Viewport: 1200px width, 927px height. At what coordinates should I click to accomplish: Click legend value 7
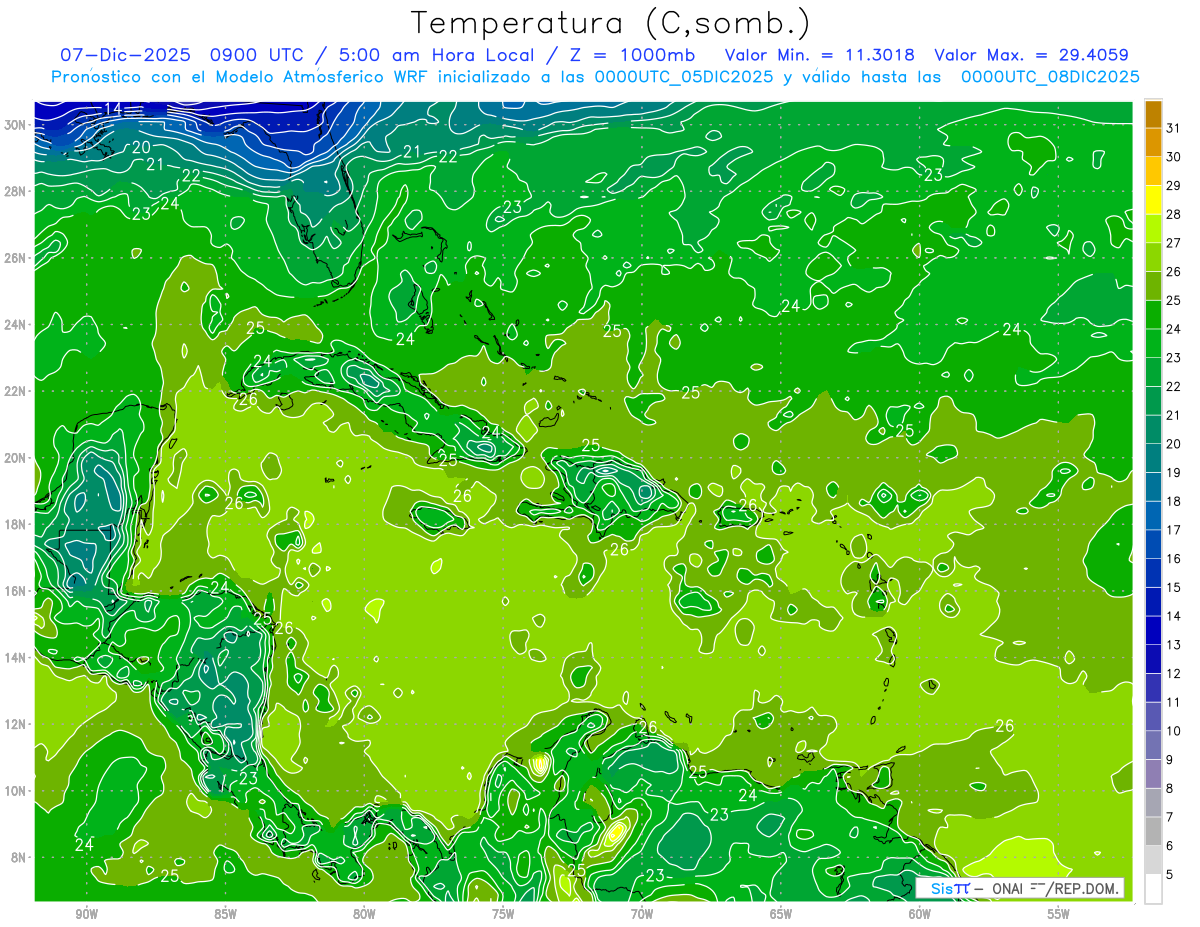coord(1169,817)
